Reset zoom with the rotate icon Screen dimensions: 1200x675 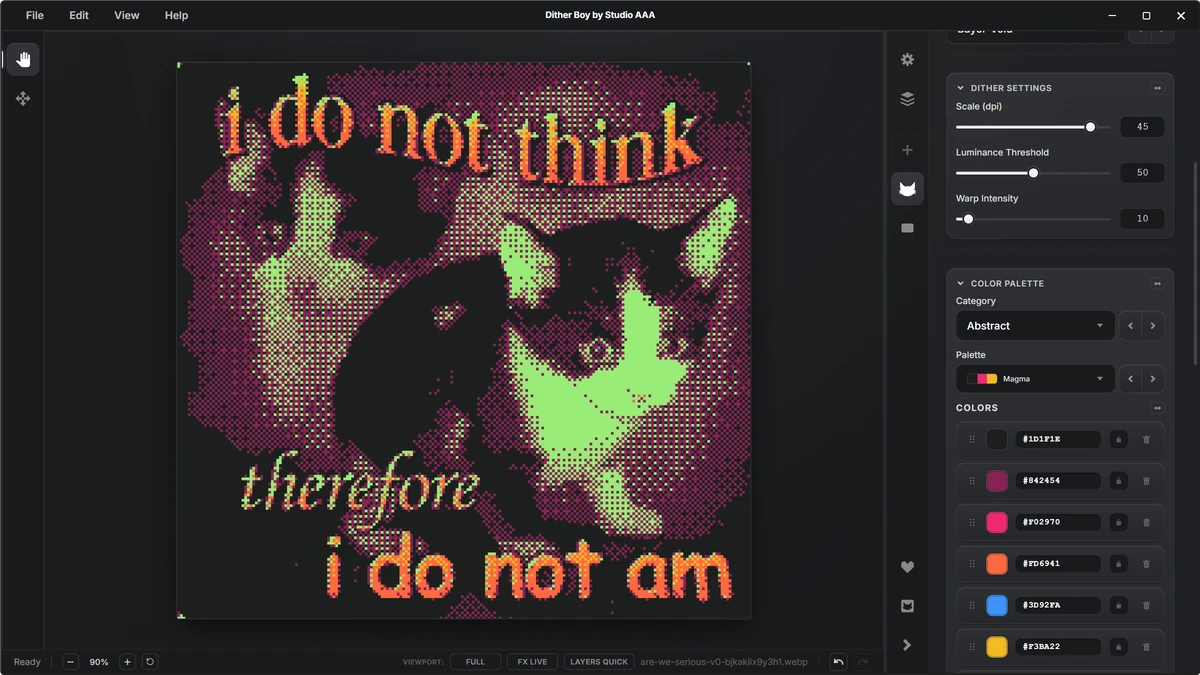150,662
